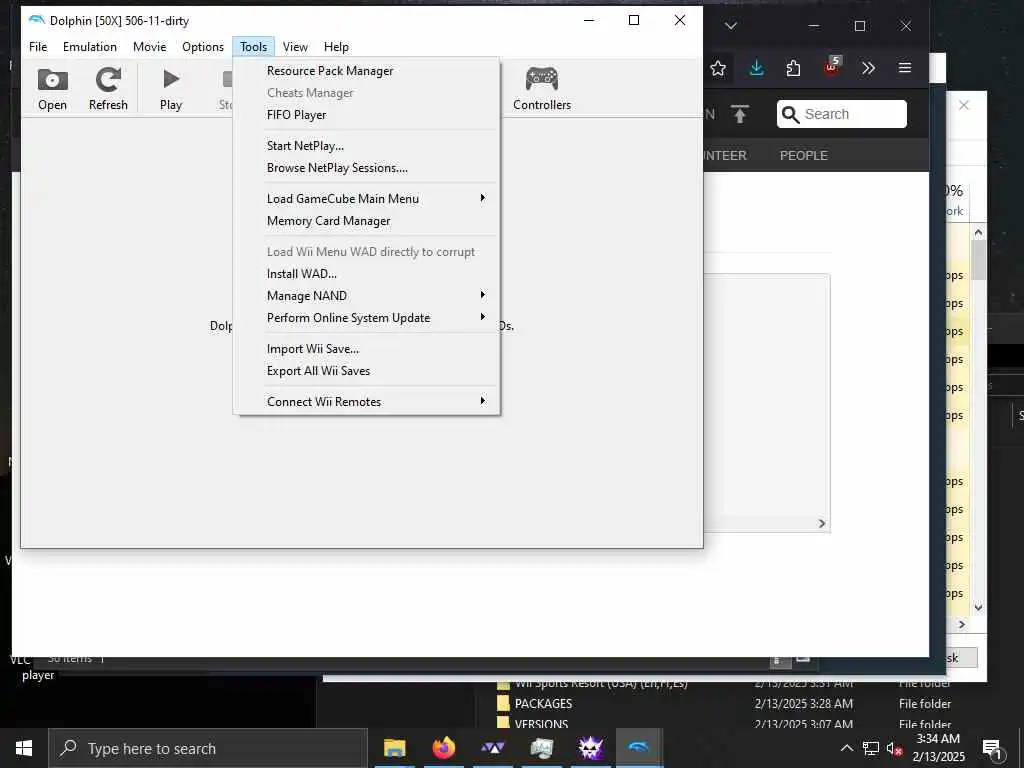Open the notification center icon
Screen dimensions: 1024x768
(x=992, y=749)
